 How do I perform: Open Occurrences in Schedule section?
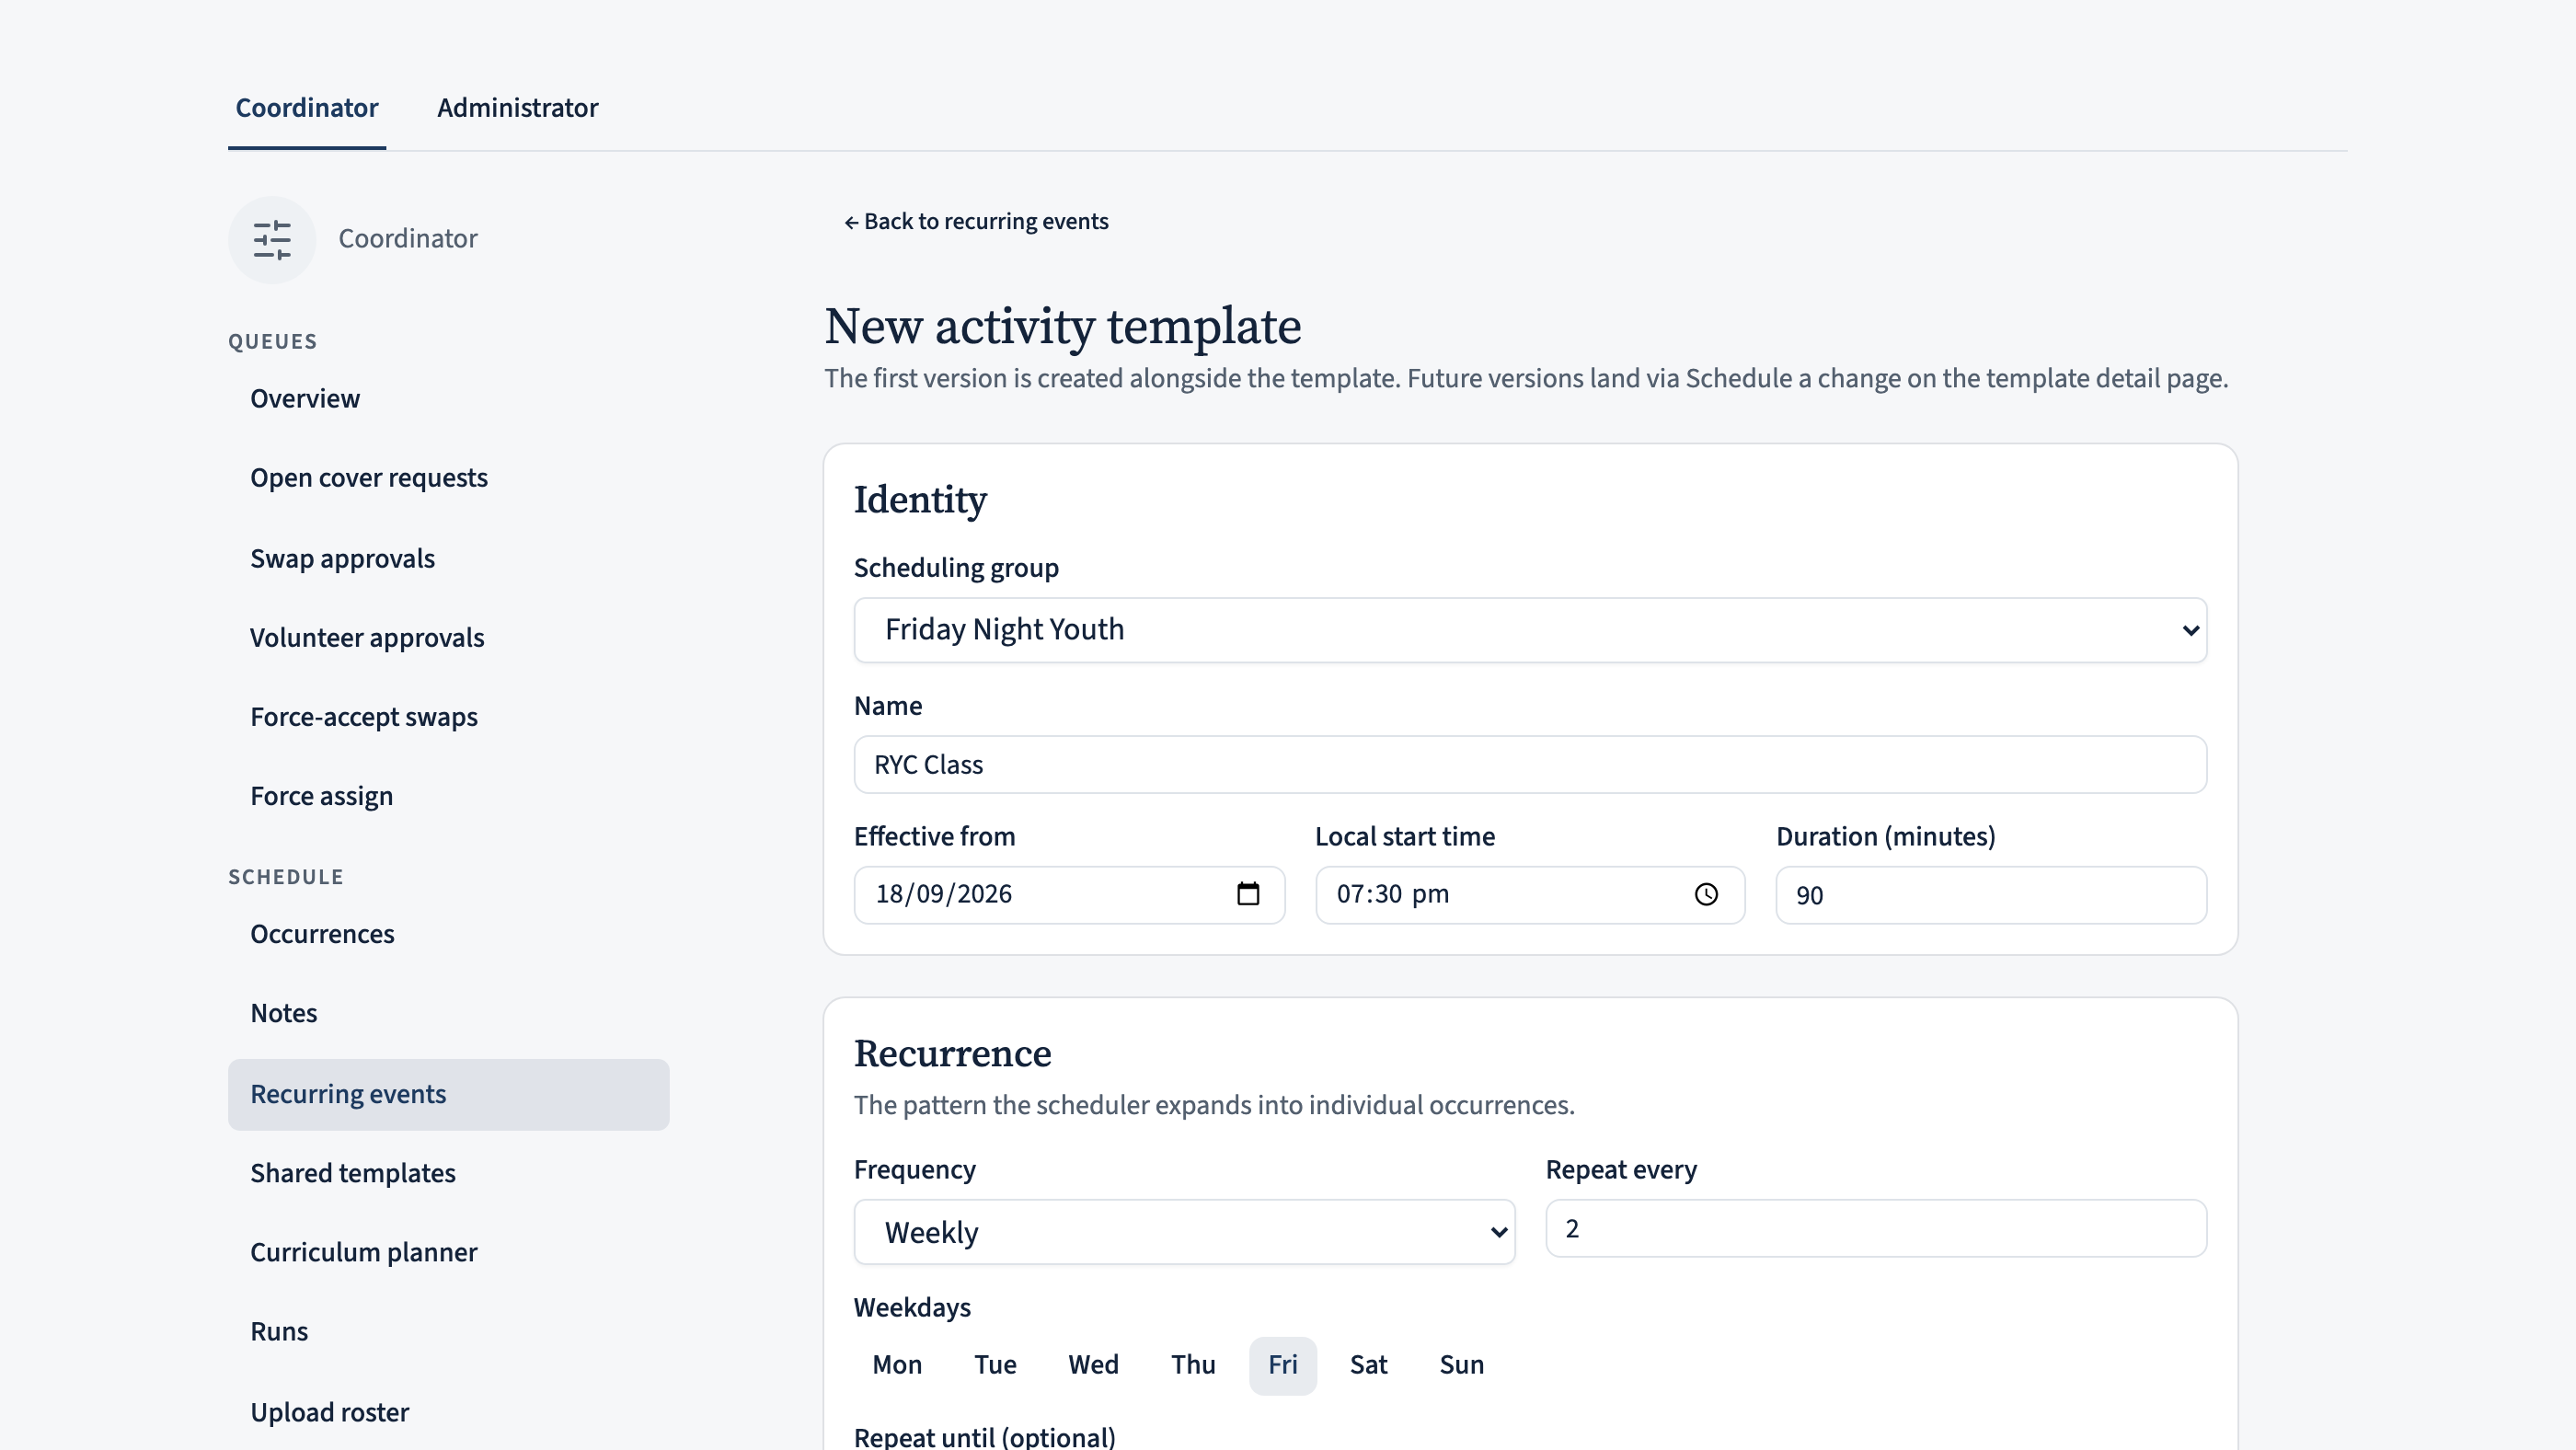pos(448,934)
